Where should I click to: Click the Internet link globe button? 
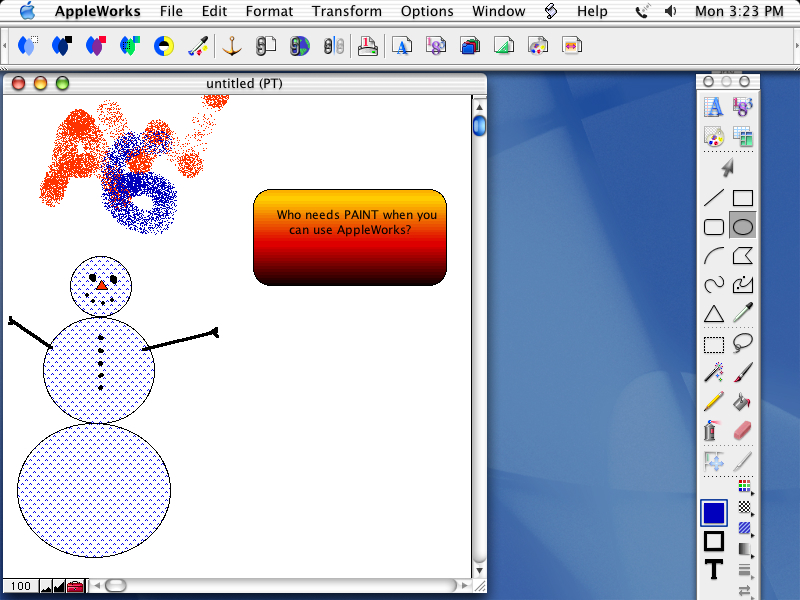pos(299,46)
